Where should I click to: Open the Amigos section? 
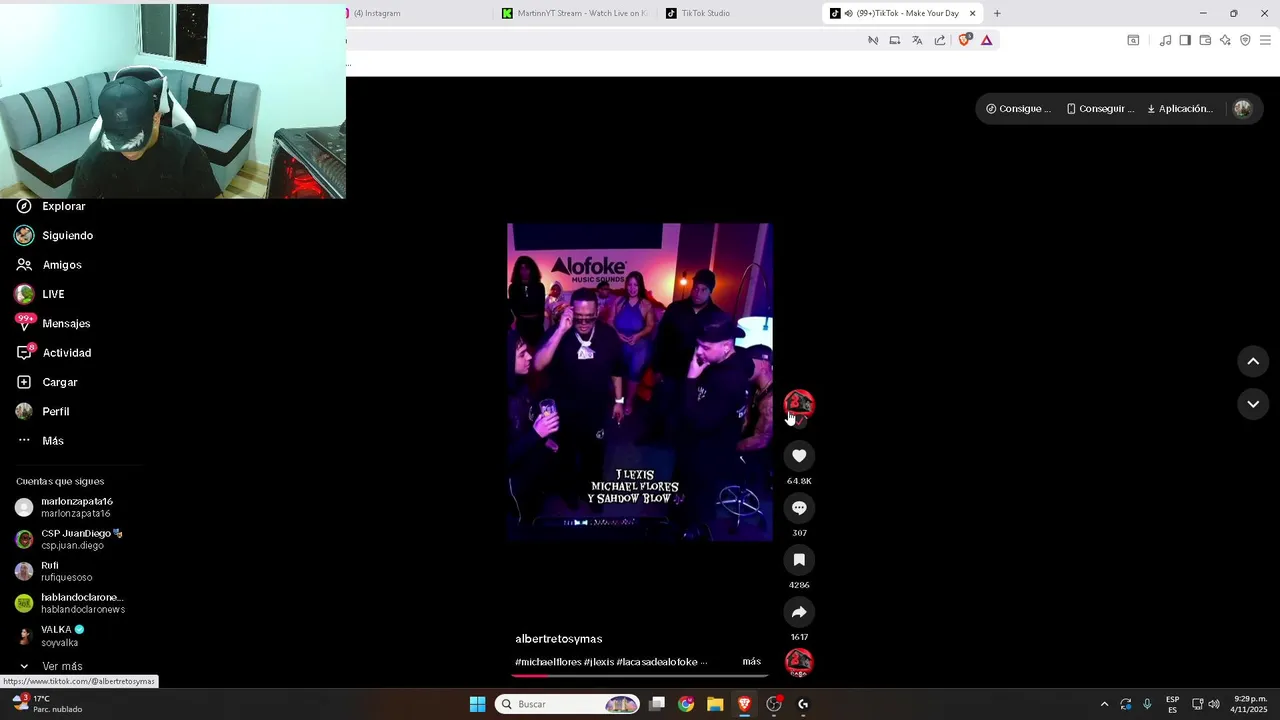point(48,265)
